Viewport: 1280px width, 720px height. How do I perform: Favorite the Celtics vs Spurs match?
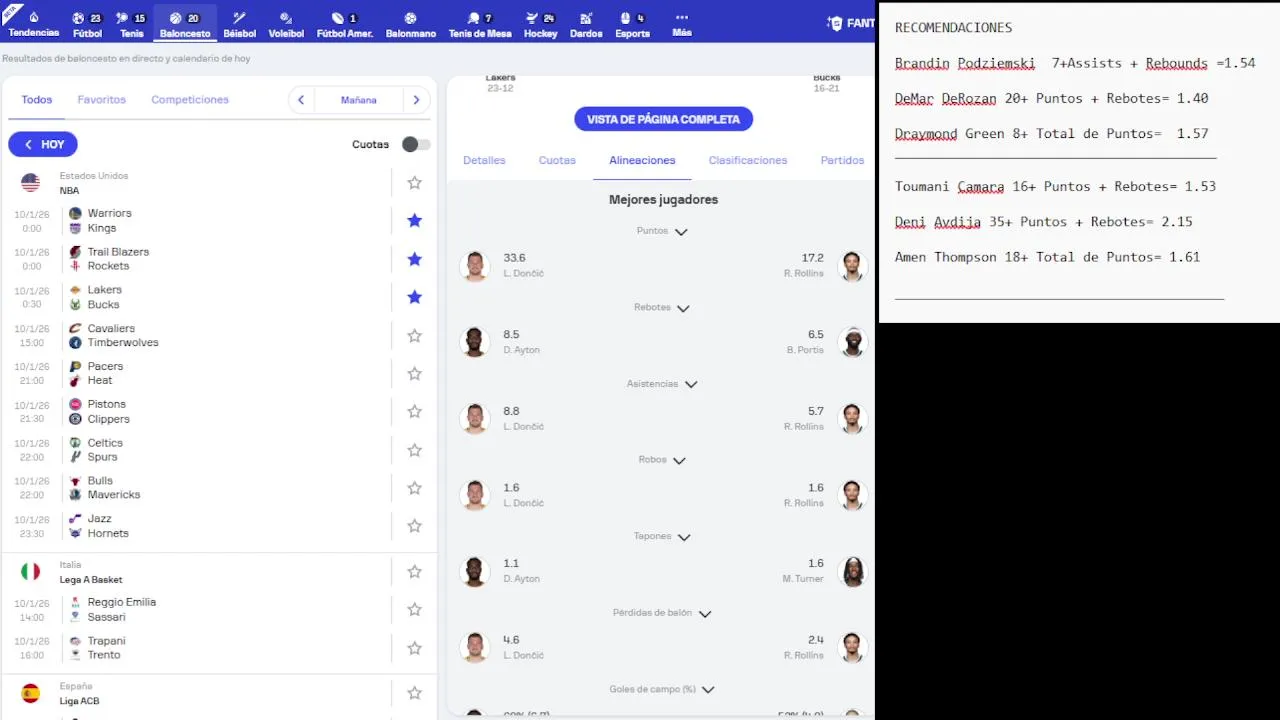point(414,450)
